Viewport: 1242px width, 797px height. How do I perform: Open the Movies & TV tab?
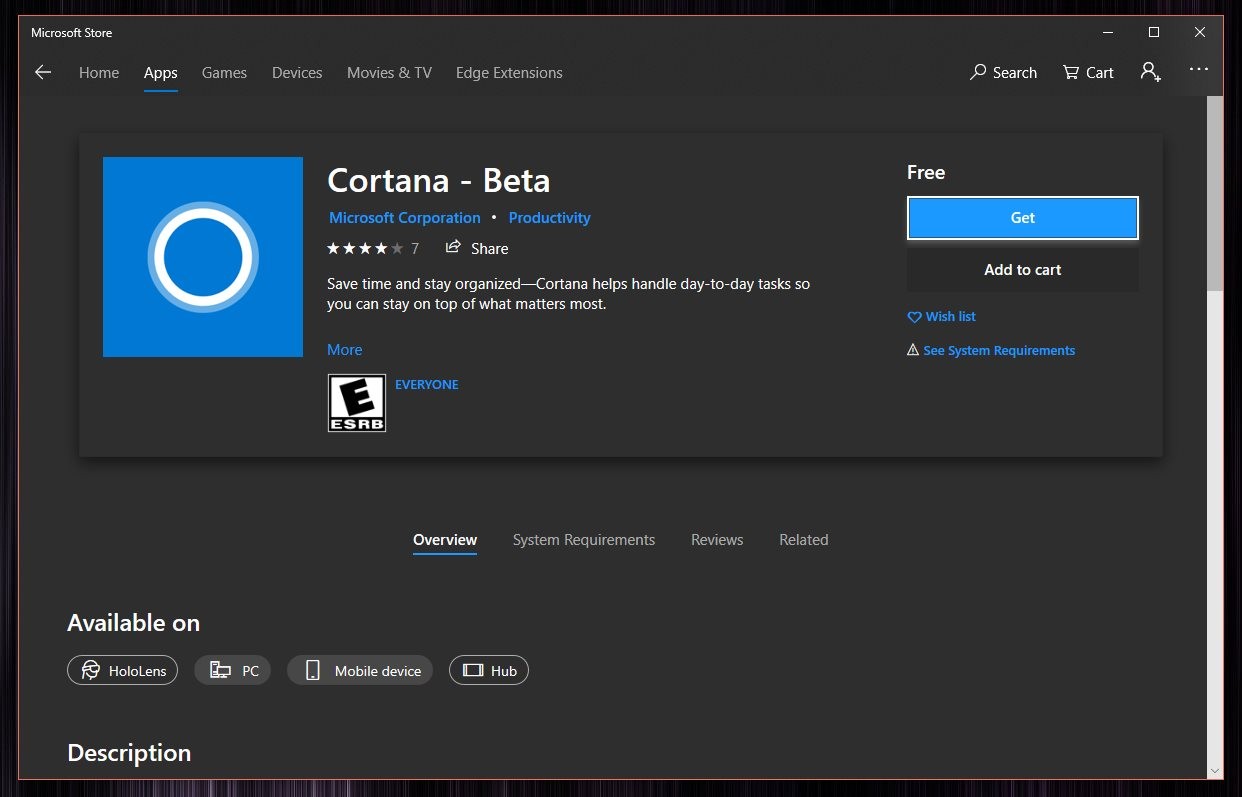389,73
